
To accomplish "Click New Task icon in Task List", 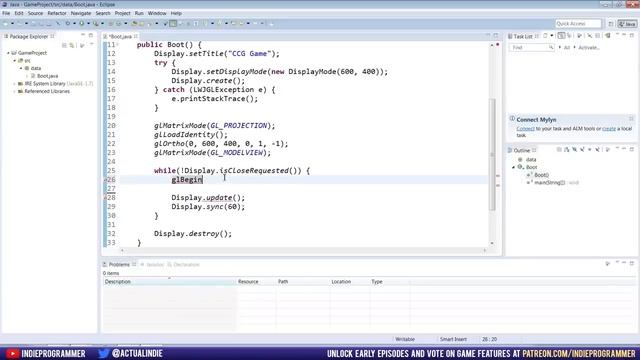I will click(545, 36).
